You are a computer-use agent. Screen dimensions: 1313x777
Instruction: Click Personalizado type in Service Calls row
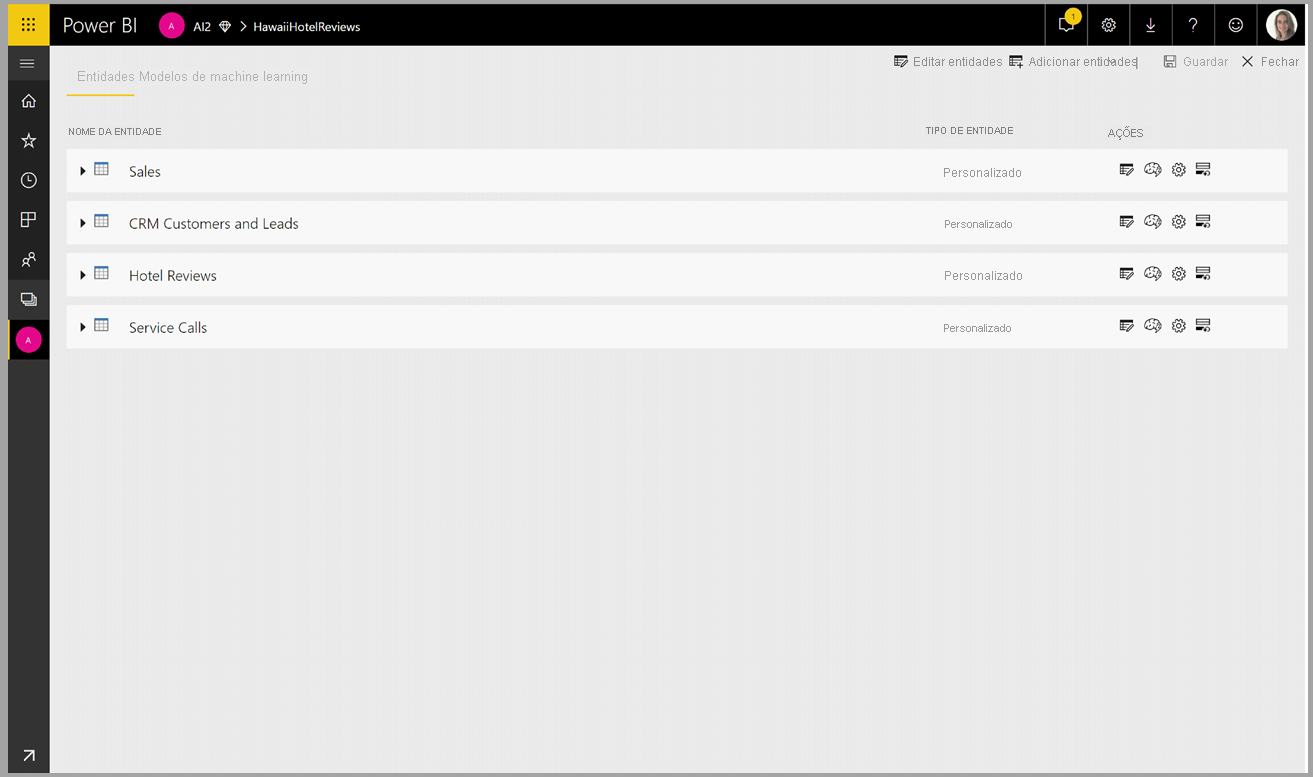977,328
